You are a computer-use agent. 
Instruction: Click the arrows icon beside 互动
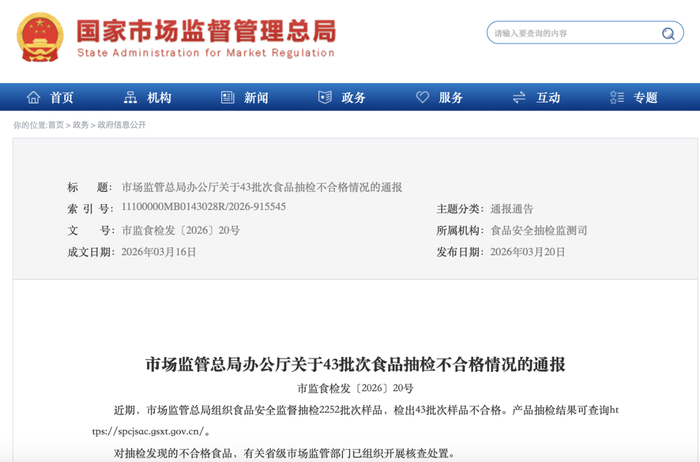point(519,97)
